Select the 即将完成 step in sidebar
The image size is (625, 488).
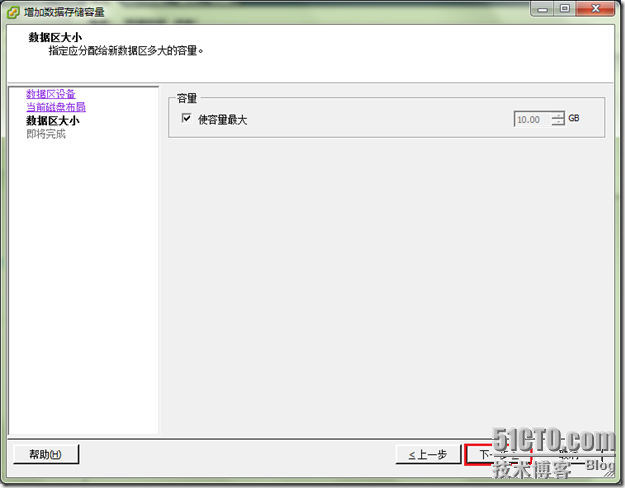46,134
